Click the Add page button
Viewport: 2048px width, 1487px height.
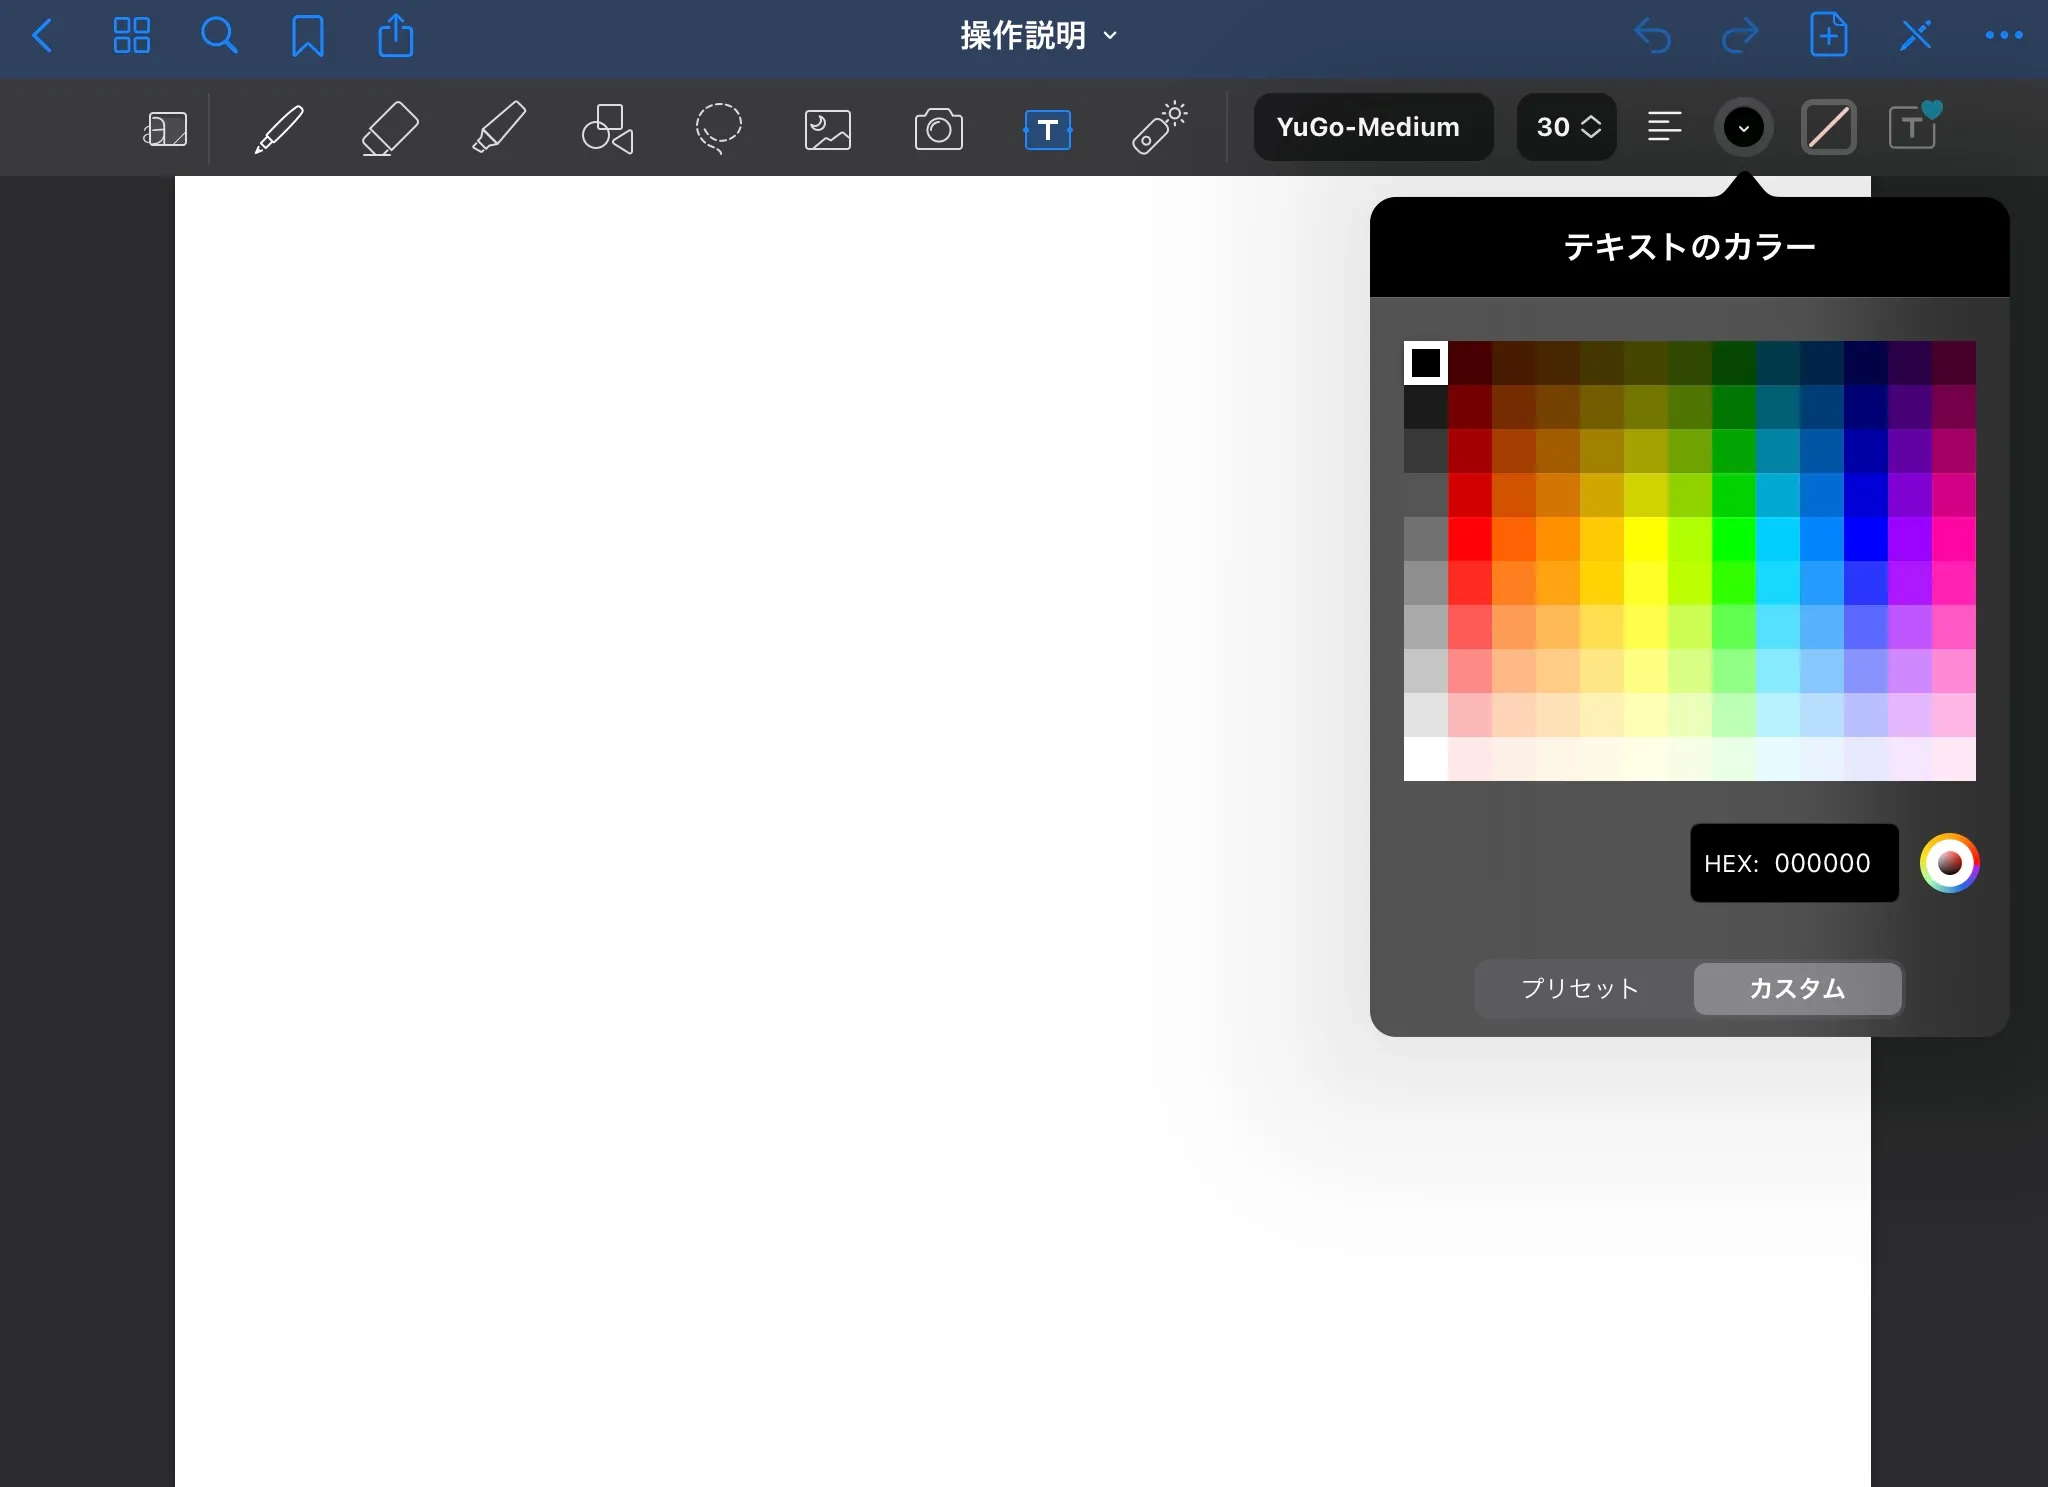[x=1828, y=36]
